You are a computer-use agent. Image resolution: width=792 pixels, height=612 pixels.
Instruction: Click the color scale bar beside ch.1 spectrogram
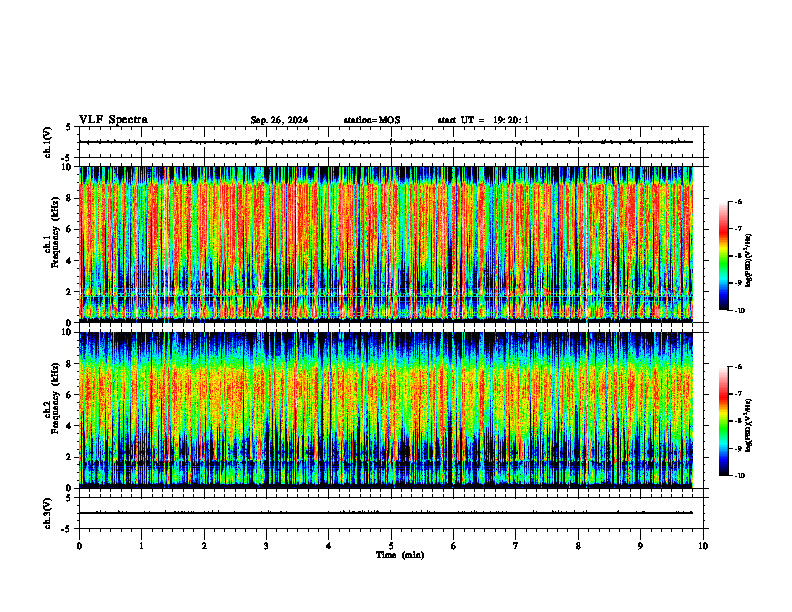click(723, 256)
